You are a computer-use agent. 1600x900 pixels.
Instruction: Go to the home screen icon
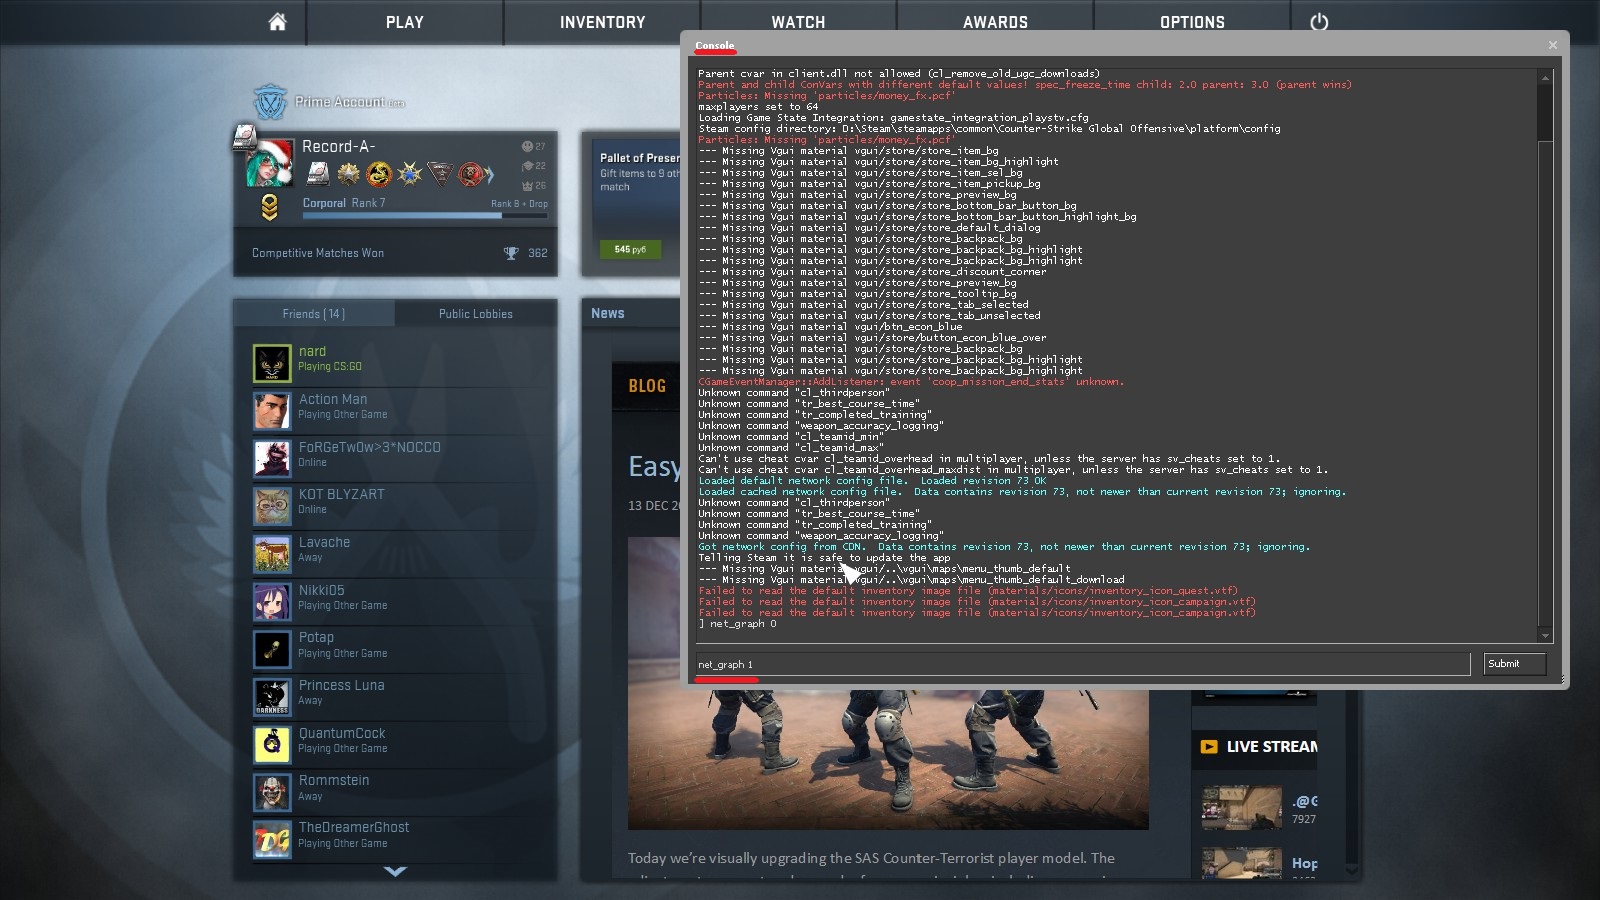click(x=277, y=22)
